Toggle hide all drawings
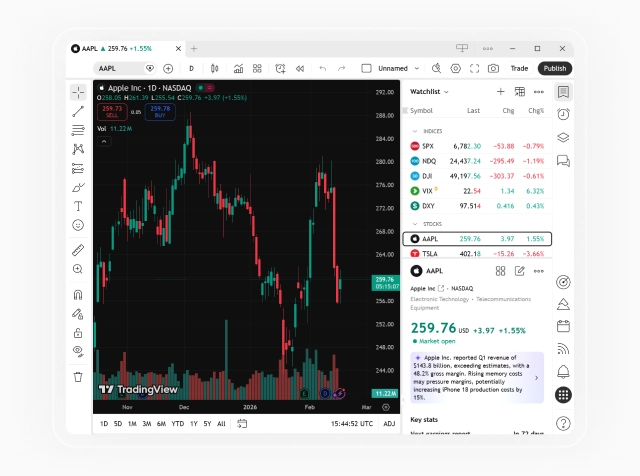 (x=78, y=351)
